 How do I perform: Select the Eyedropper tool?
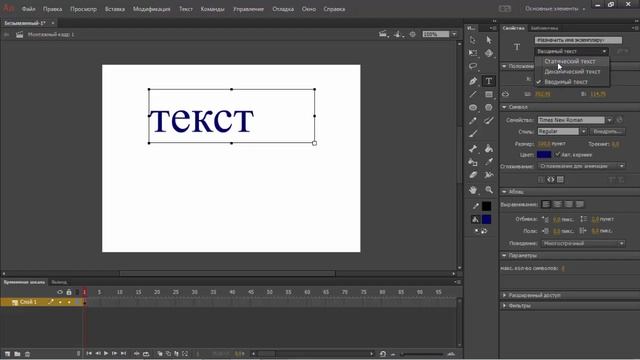(x=489, y=162)
